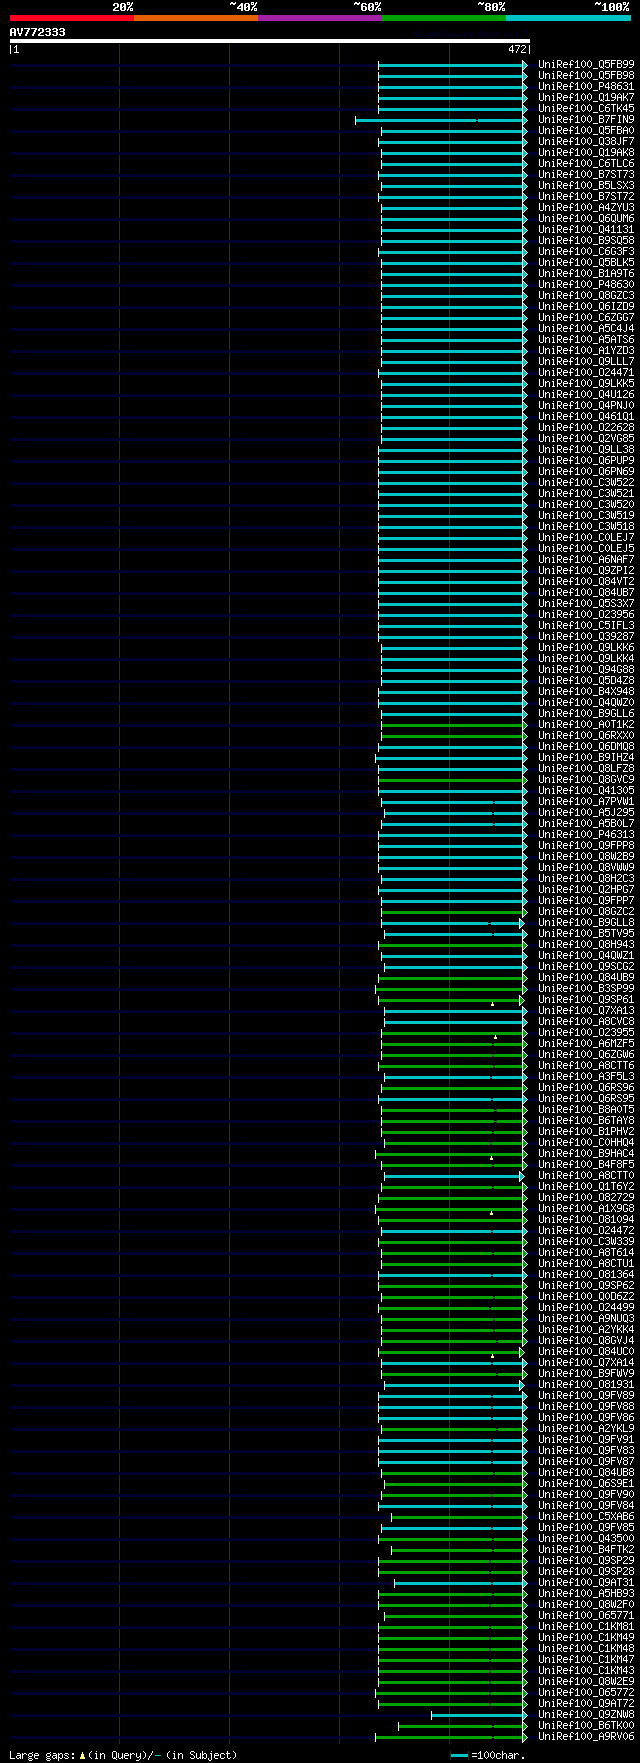Select hit UniRef100_A3F5L3
The height and width of the screenshot is (1763, 640).
click(586, 1076)
